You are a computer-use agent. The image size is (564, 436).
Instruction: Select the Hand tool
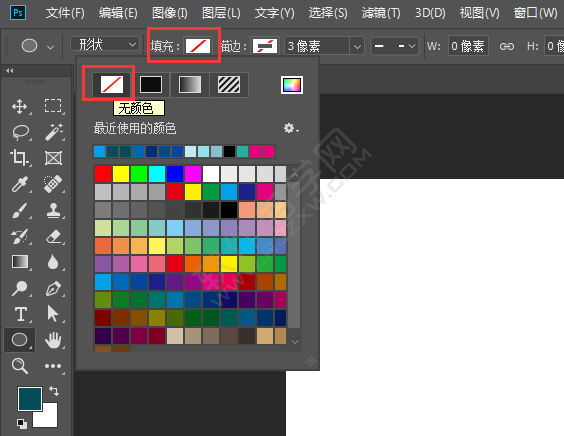[x=53, y=340]
